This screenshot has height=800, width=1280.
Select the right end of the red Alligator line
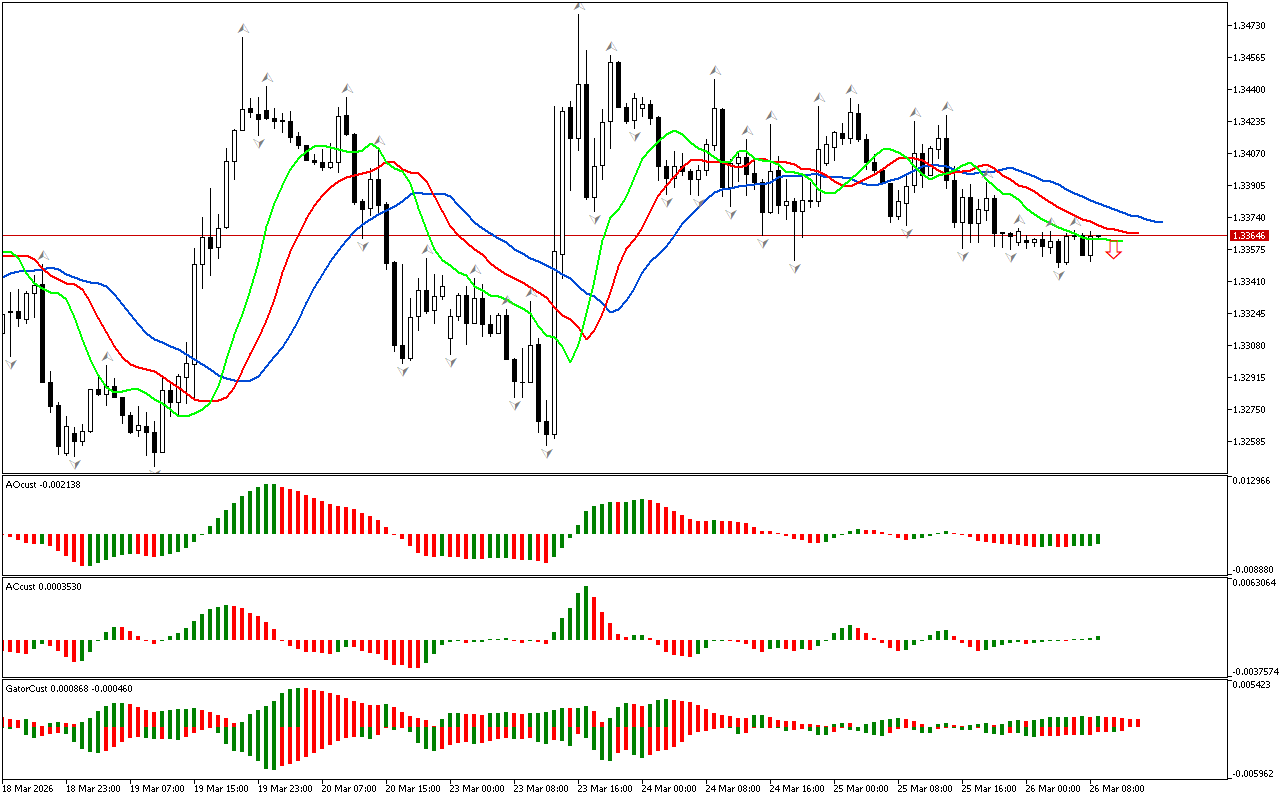tap(1136, 233)
